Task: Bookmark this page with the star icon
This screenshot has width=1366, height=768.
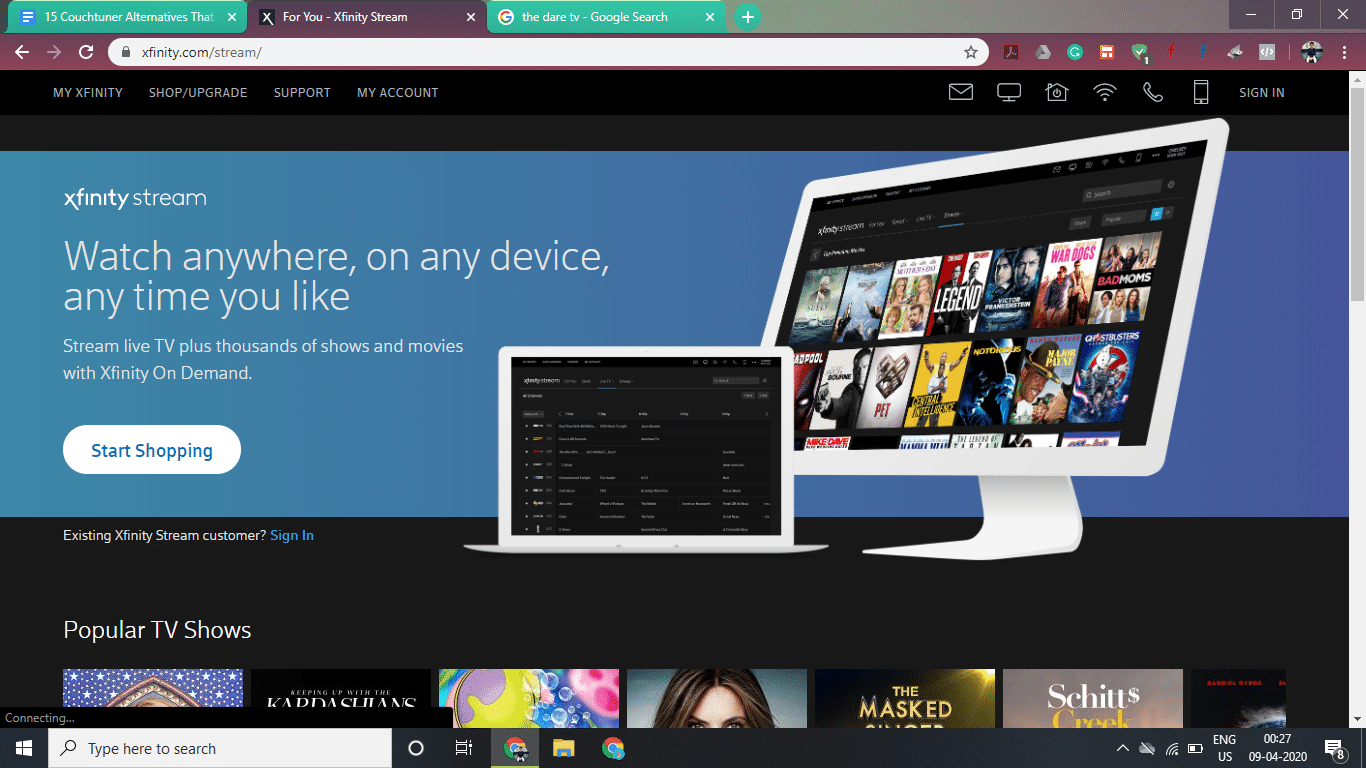Action: 971,52
